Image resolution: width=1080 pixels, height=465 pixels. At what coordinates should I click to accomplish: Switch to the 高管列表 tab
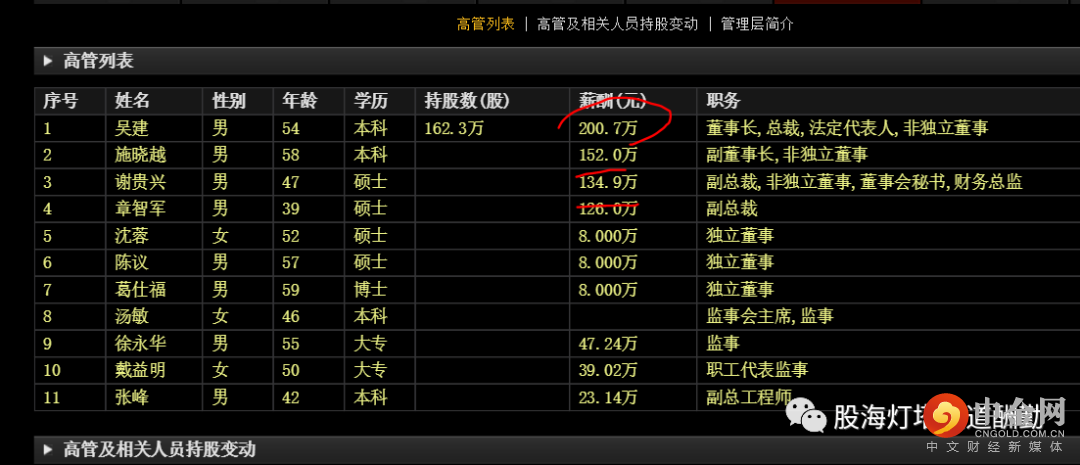pyautogui.click(x=486, y=24)
